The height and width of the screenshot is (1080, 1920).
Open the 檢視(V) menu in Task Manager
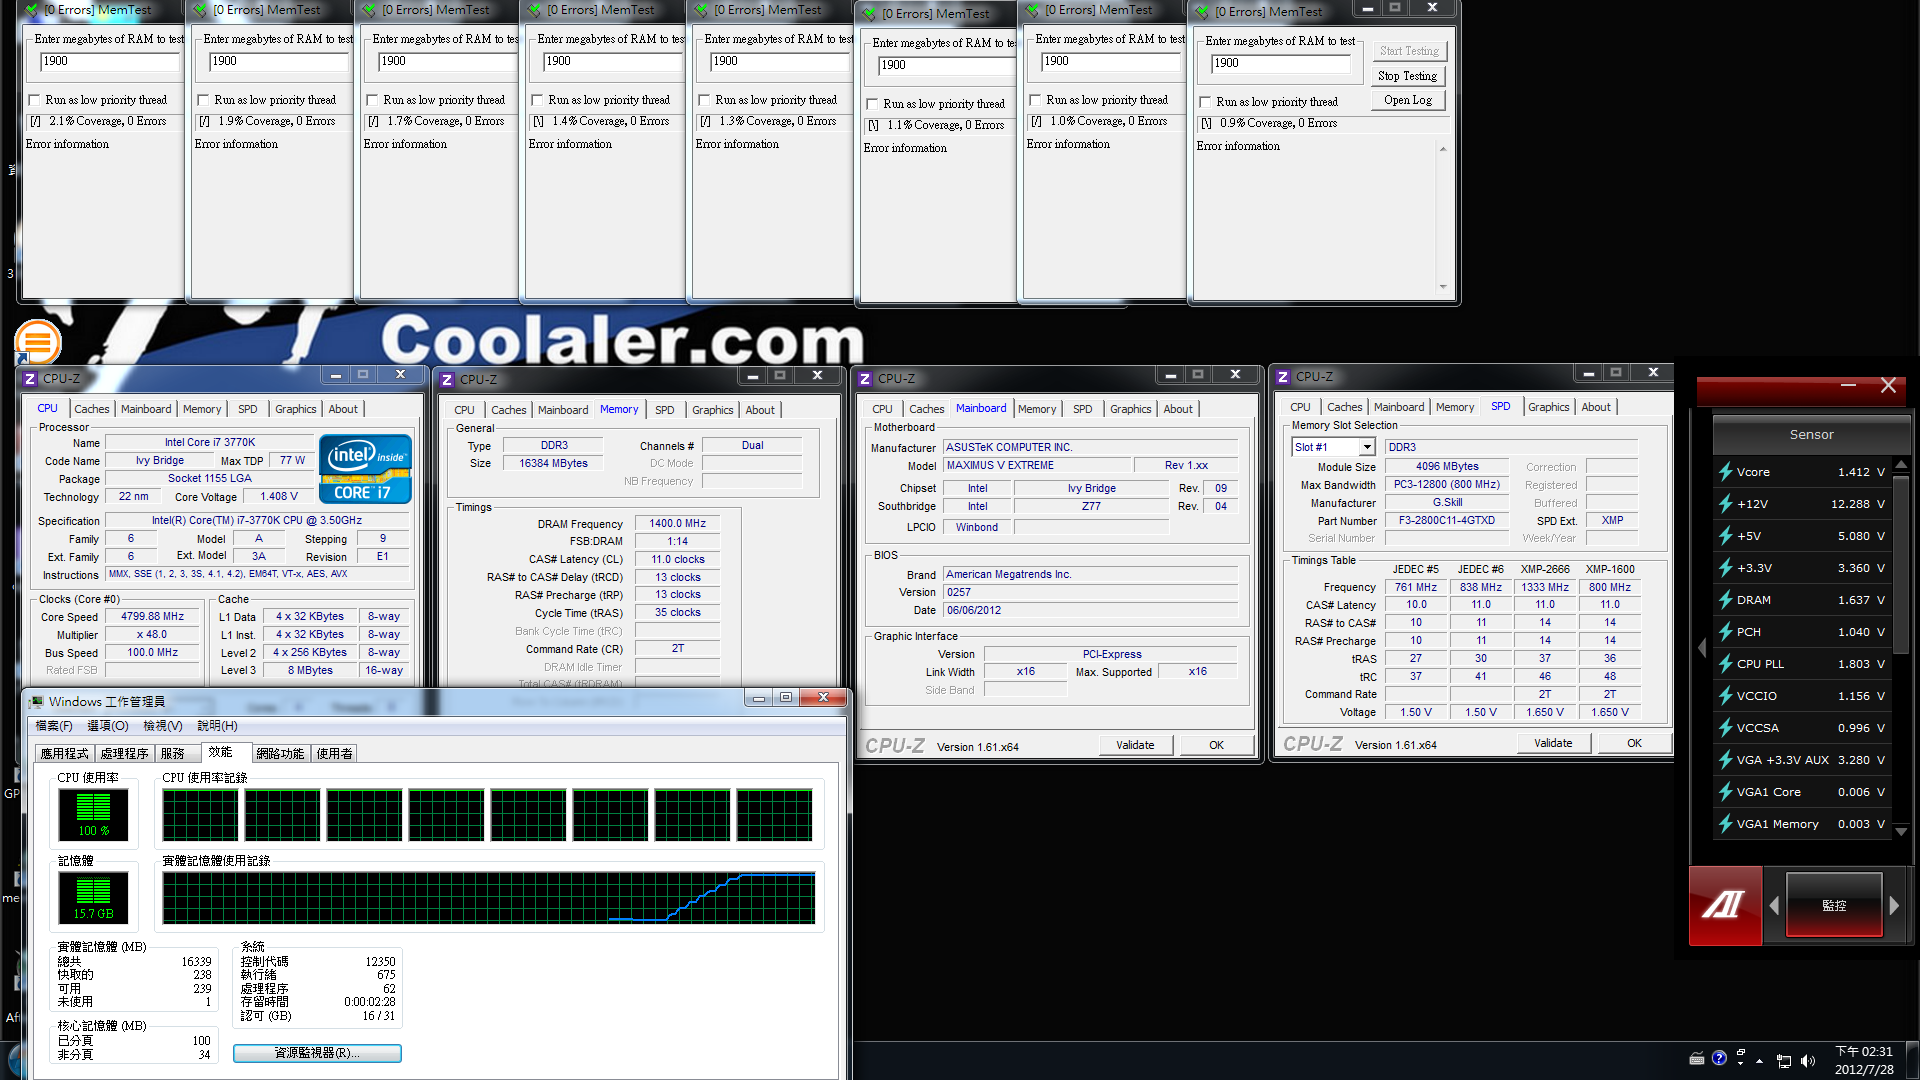[163, 726]
